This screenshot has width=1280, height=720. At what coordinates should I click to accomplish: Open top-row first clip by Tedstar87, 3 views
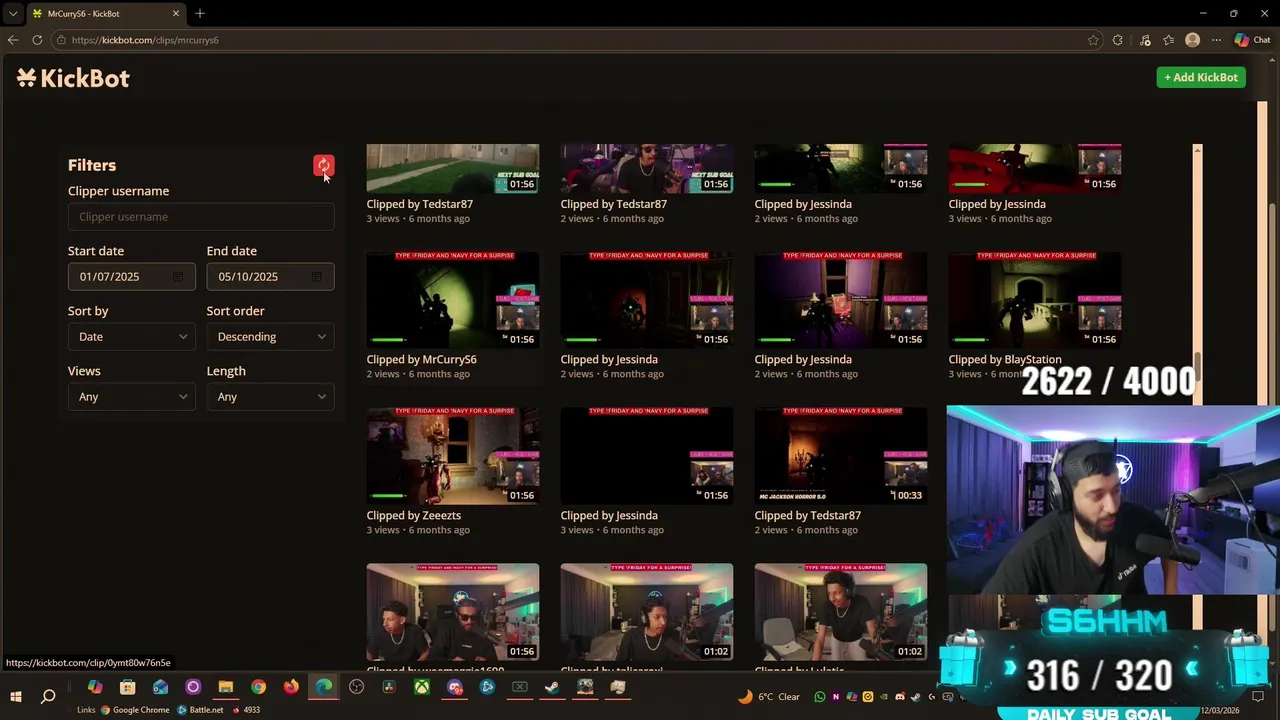pos(453,168)
